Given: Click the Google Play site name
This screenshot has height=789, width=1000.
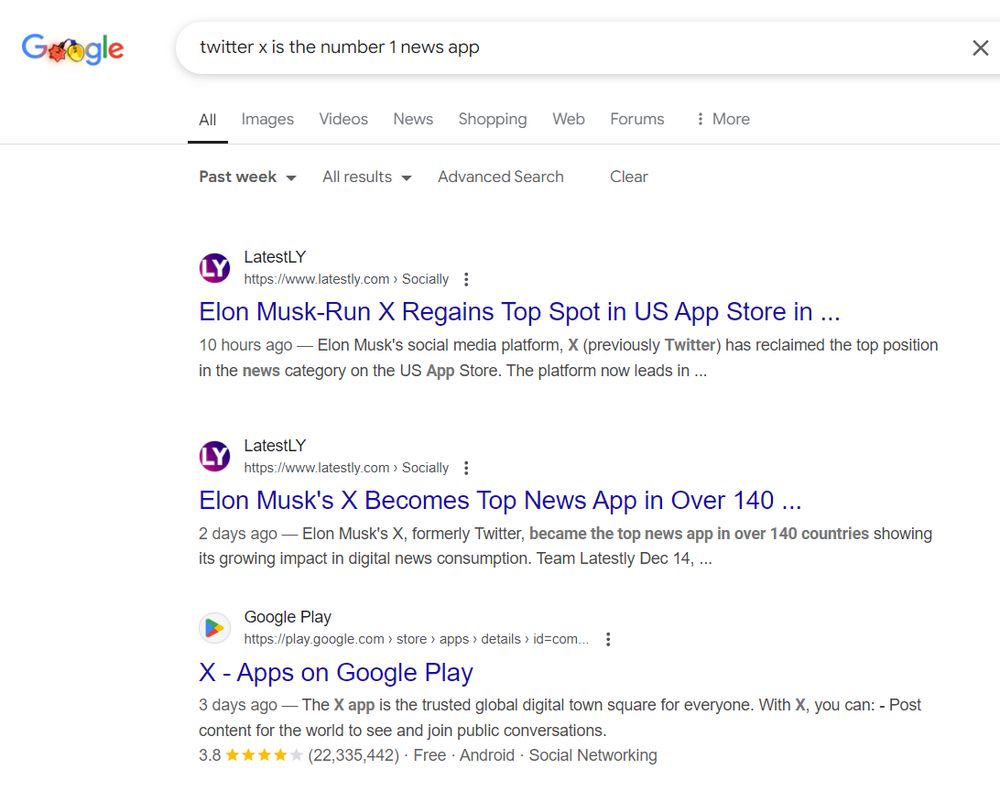Looking at the screenshot, I should [x=288, y=617].
